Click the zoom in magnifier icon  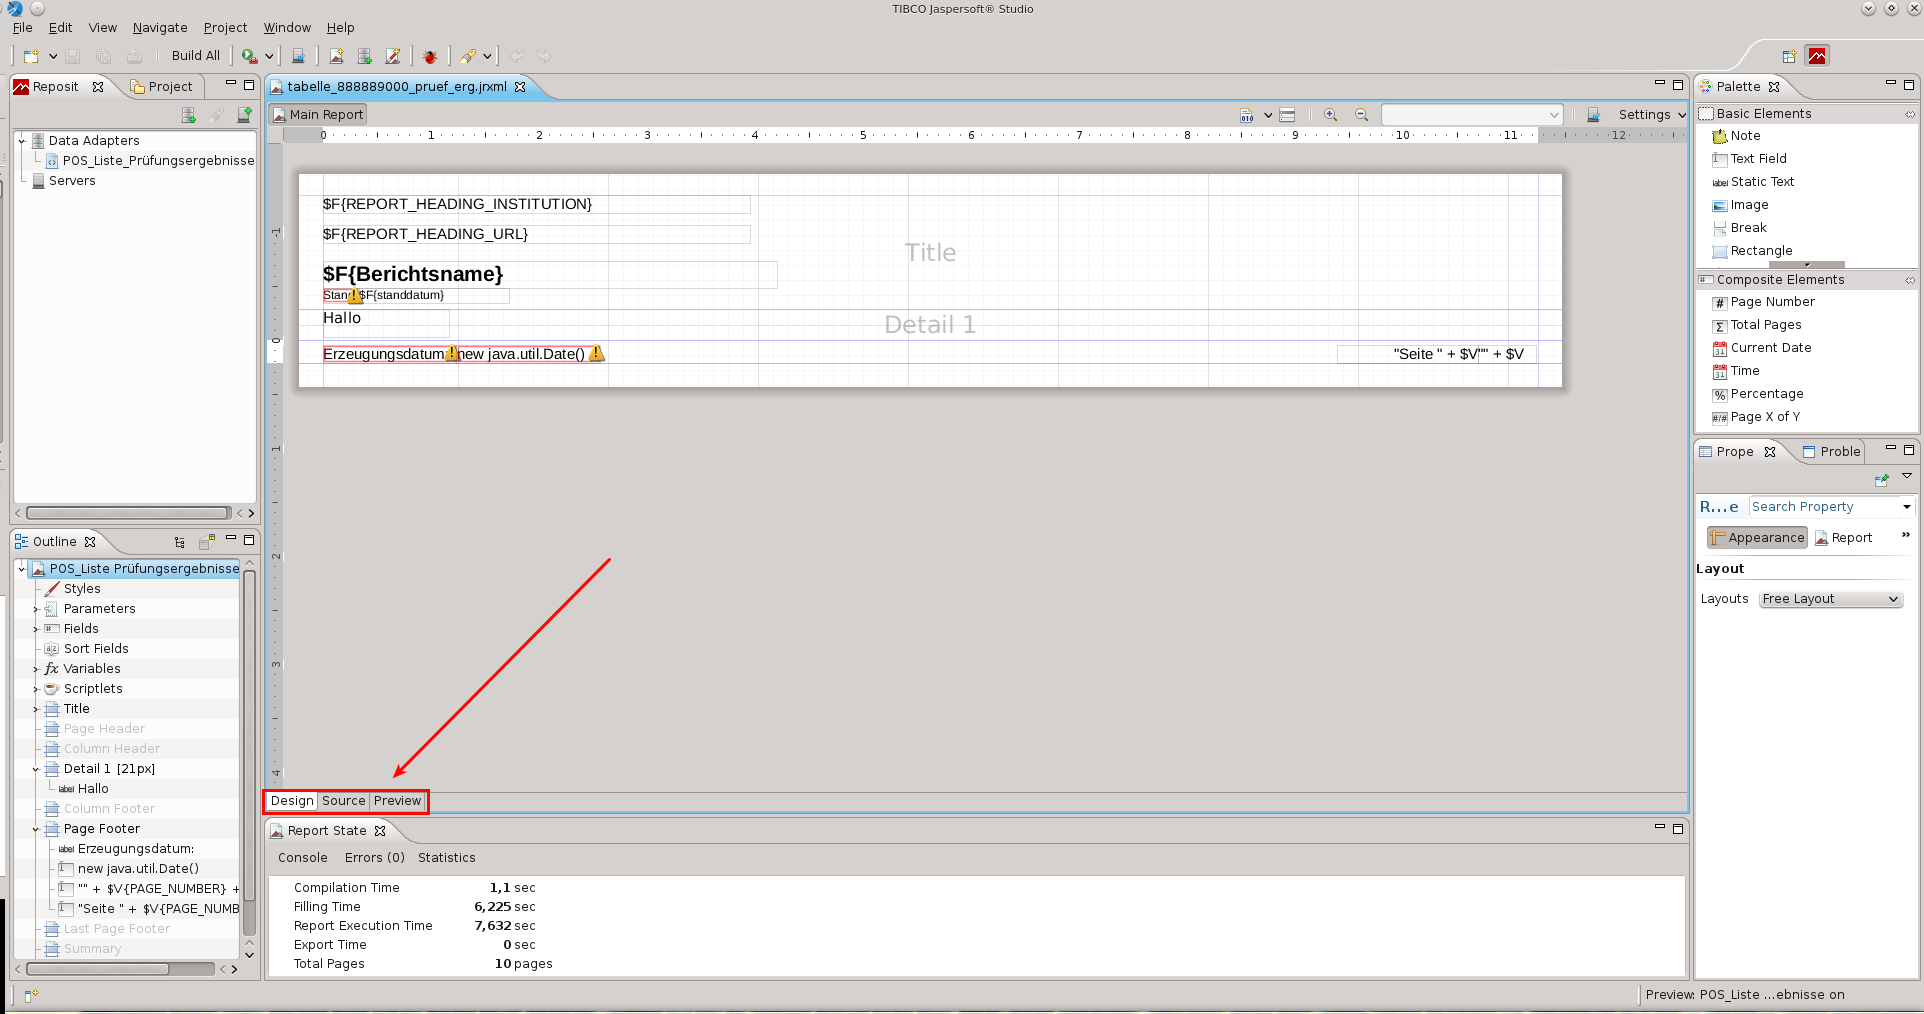coord(1330,115)
